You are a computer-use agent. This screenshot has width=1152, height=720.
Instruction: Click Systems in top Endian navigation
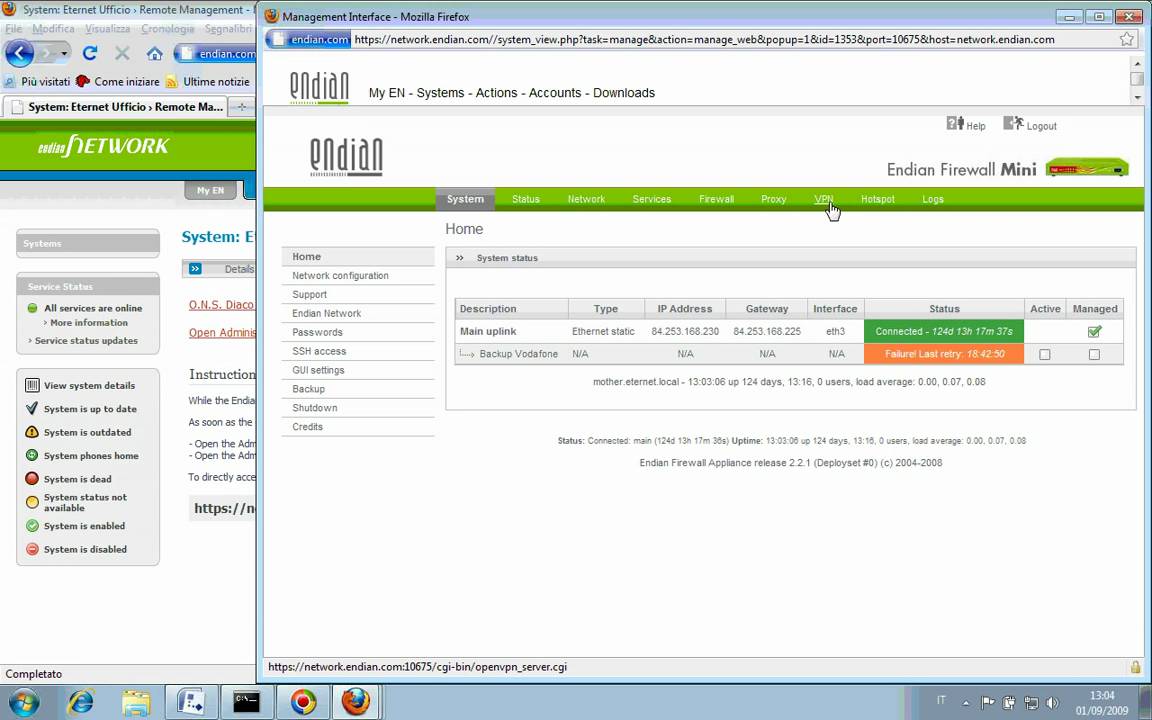440,93
